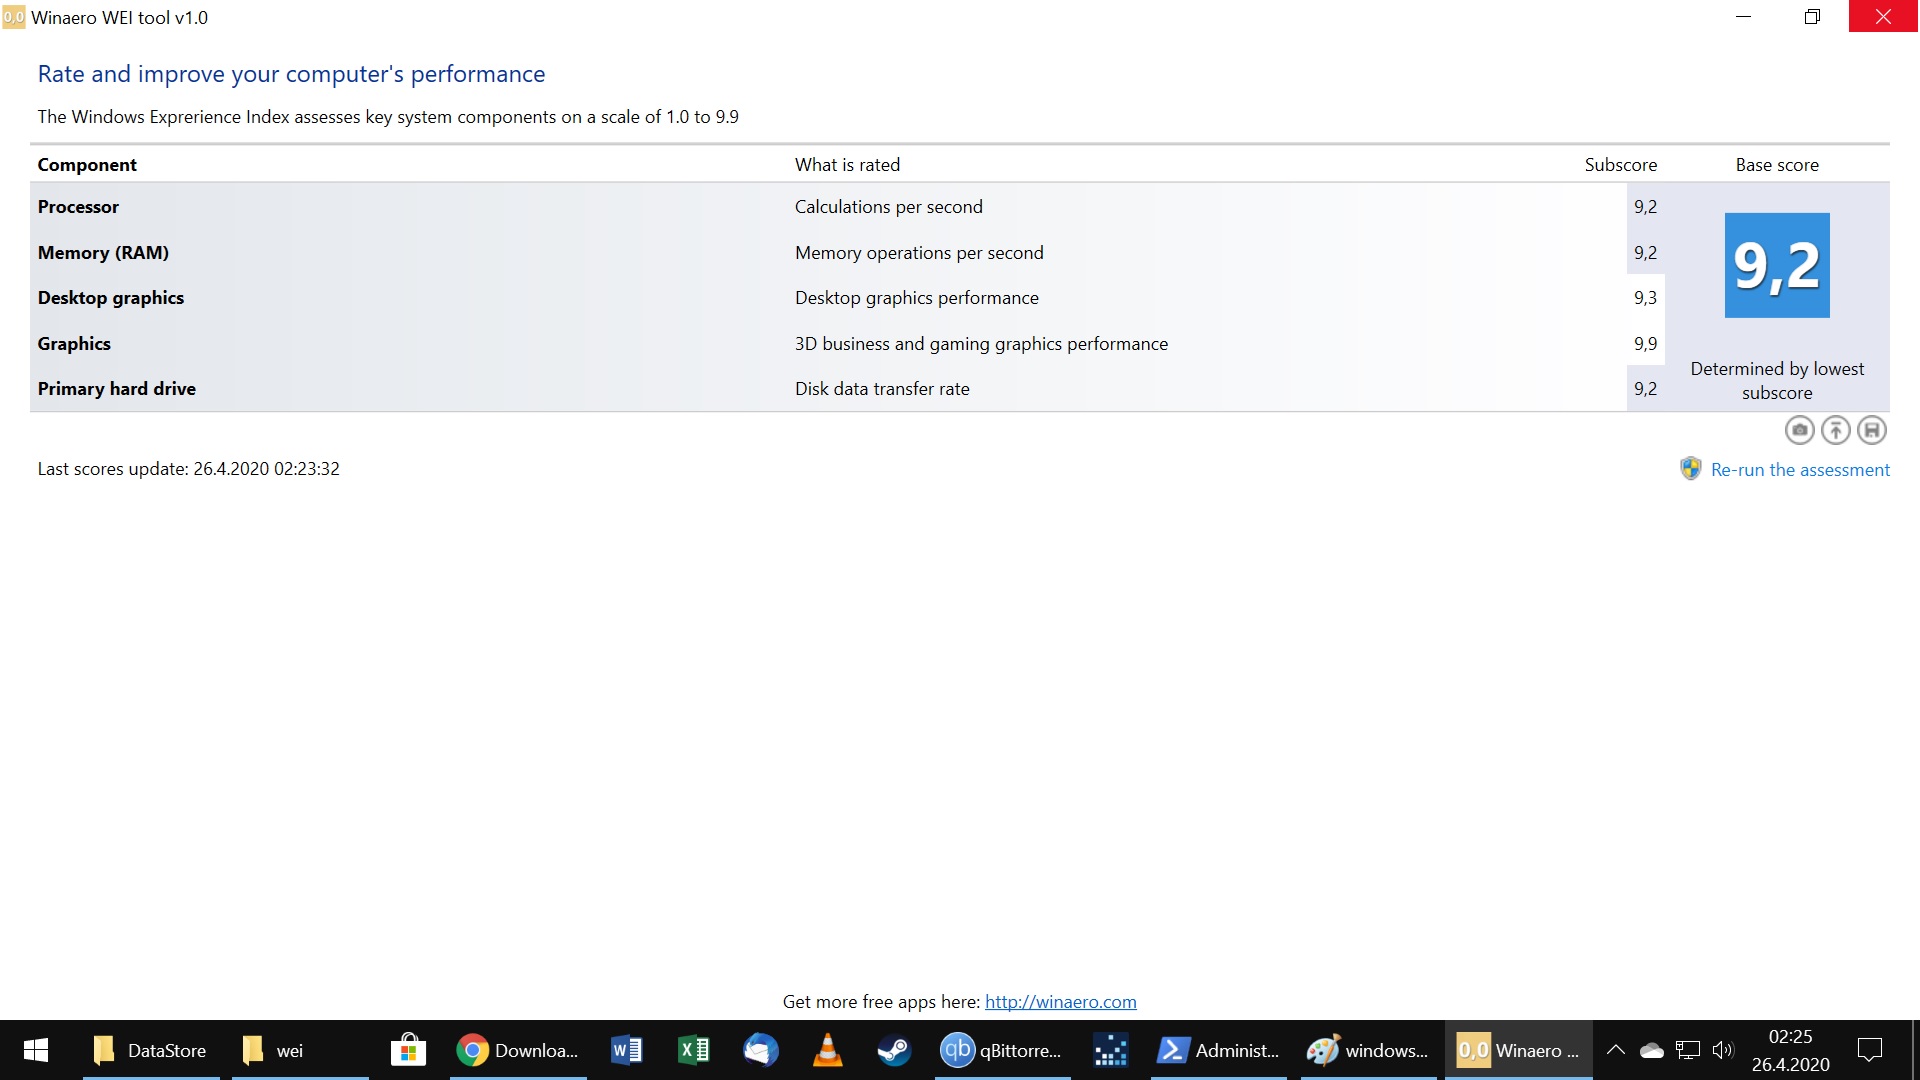Open Microsoft Excel from the taskbar
Image resolution: width=1920 pixels, height=1080 pixels.
click(693, 1050)
